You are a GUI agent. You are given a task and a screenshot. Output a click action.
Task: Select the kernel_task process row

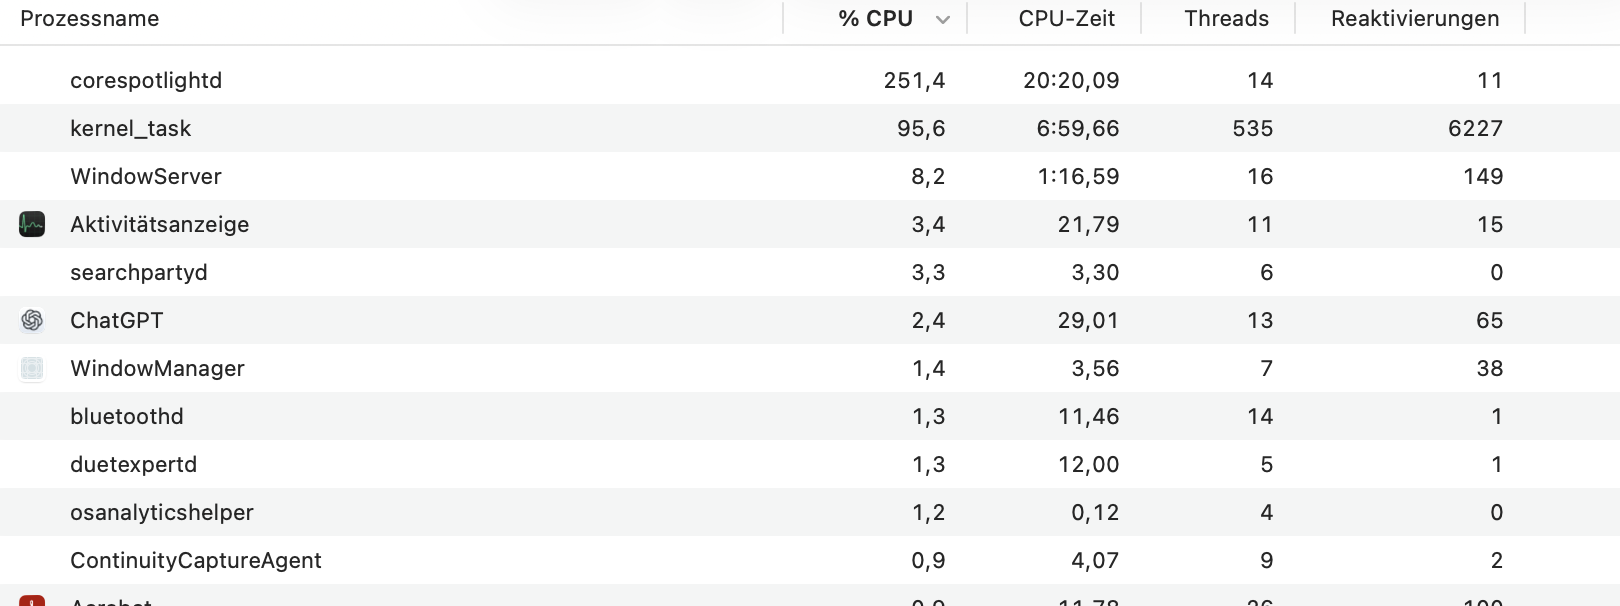(x=130, y=128)
